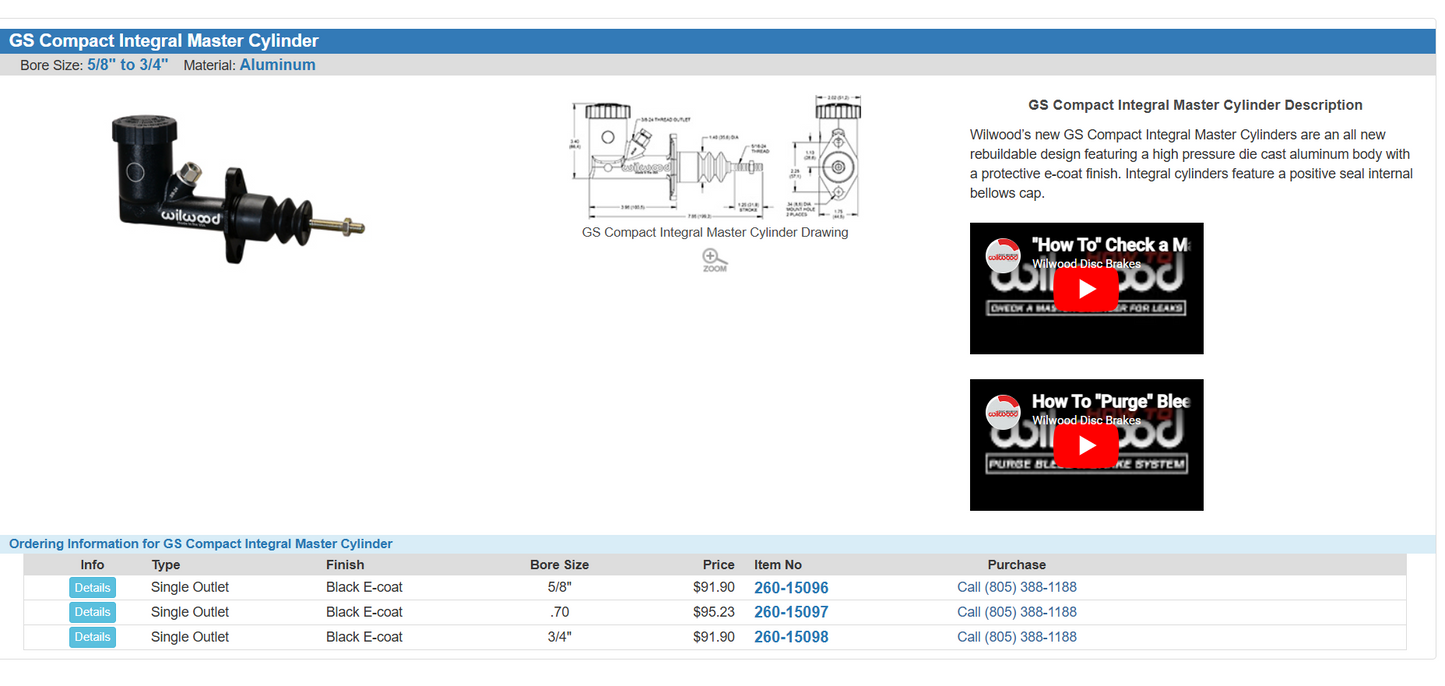Click the zoom magnifier icon under drawing
The width and height of the screenshot is (1445, 686).
click(715, 260)
